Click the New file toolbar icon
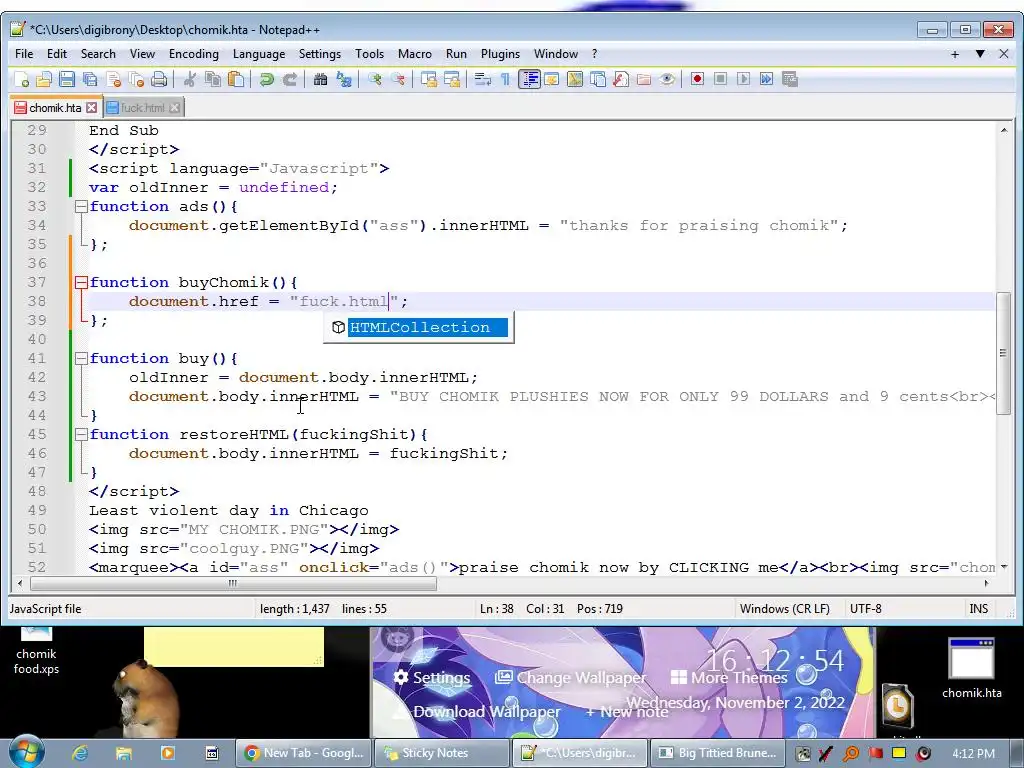 (22, 79)
